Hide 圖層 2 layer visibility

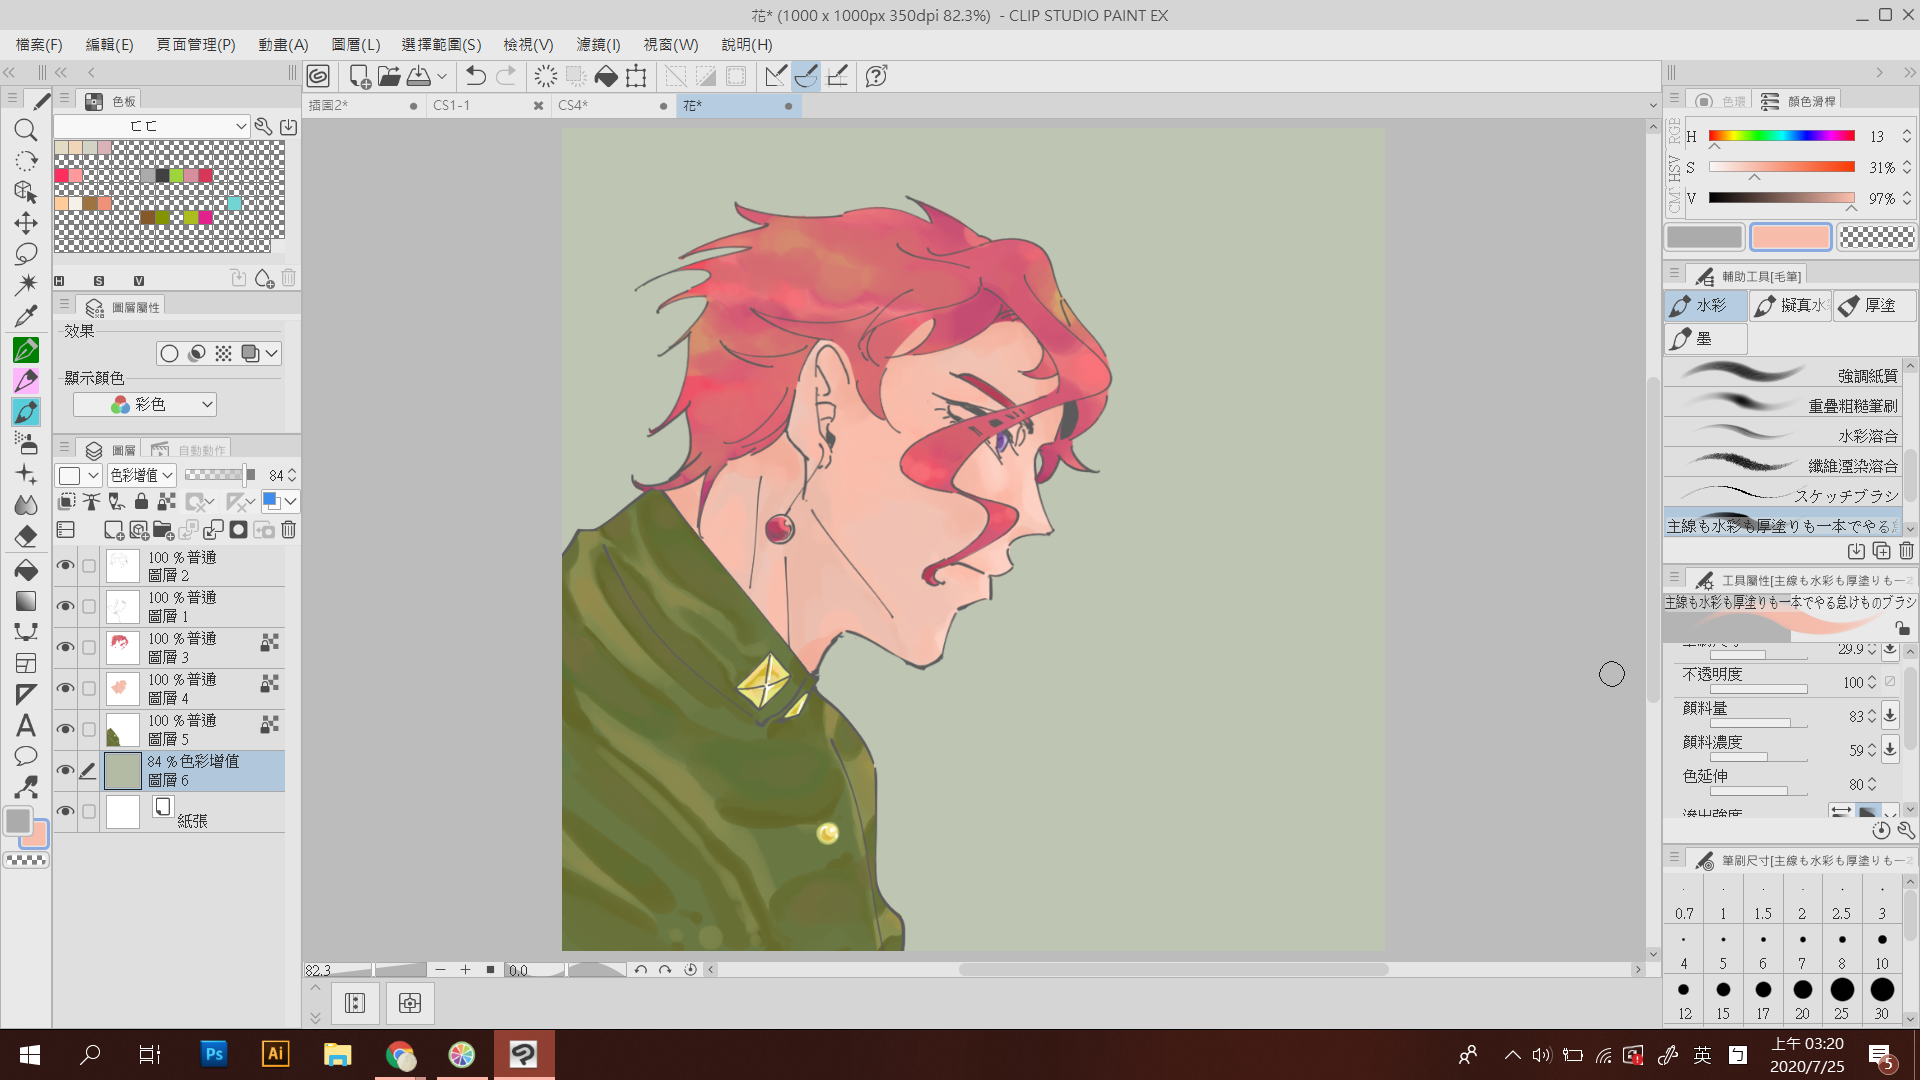[65, 566]
